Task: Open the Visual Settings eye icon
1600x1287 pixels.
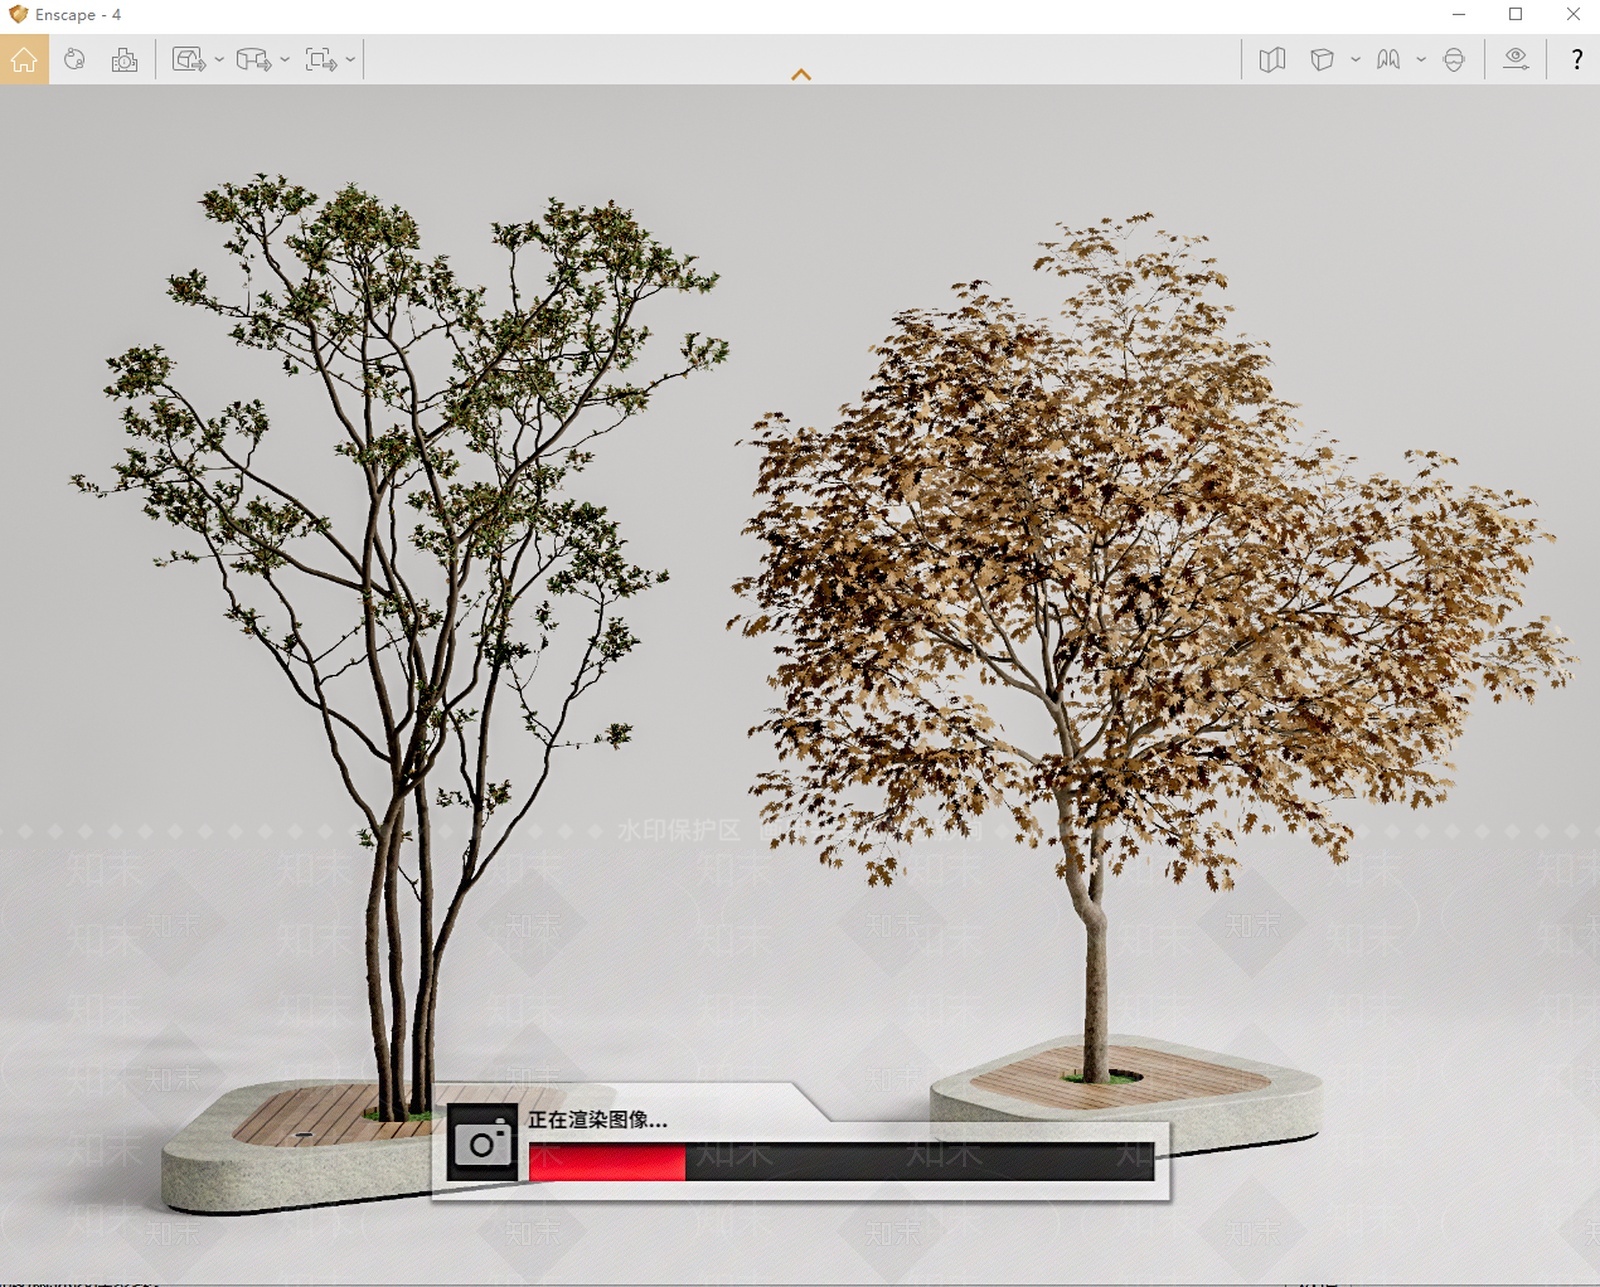Action: point(1516,59)
